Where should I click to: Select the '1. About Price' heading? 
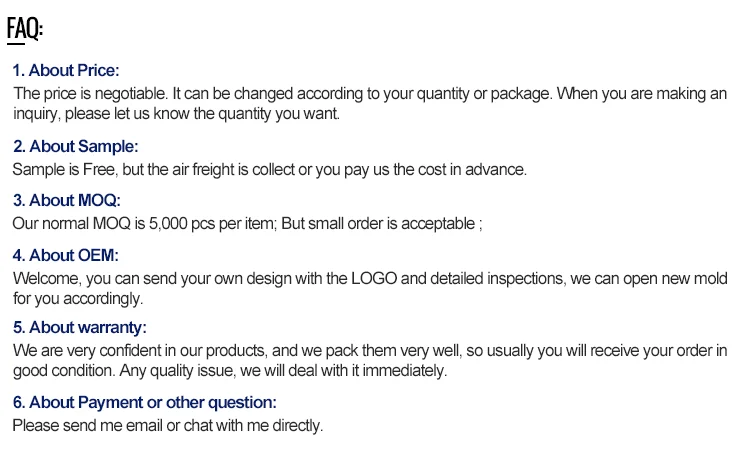coord(66,70)
